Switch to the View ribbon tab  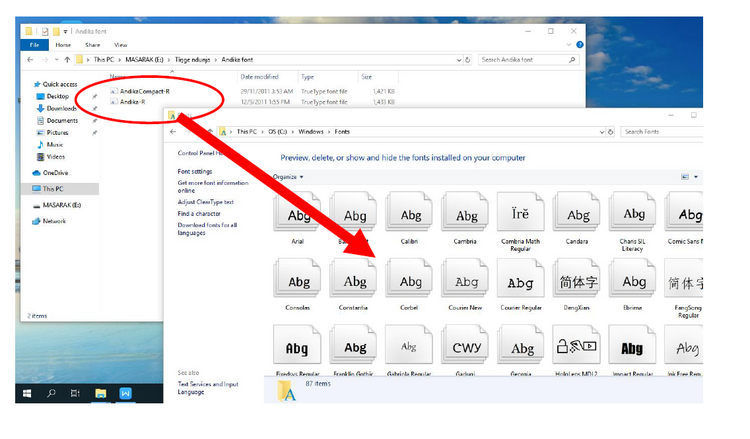click(x=120, y=45)
